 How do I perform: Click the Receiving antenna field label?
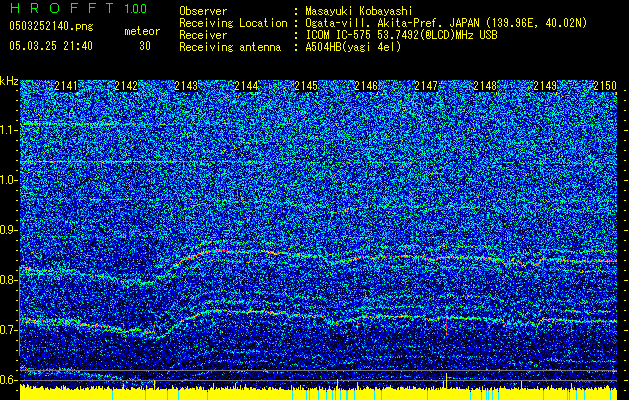click(x=230, y=47)
